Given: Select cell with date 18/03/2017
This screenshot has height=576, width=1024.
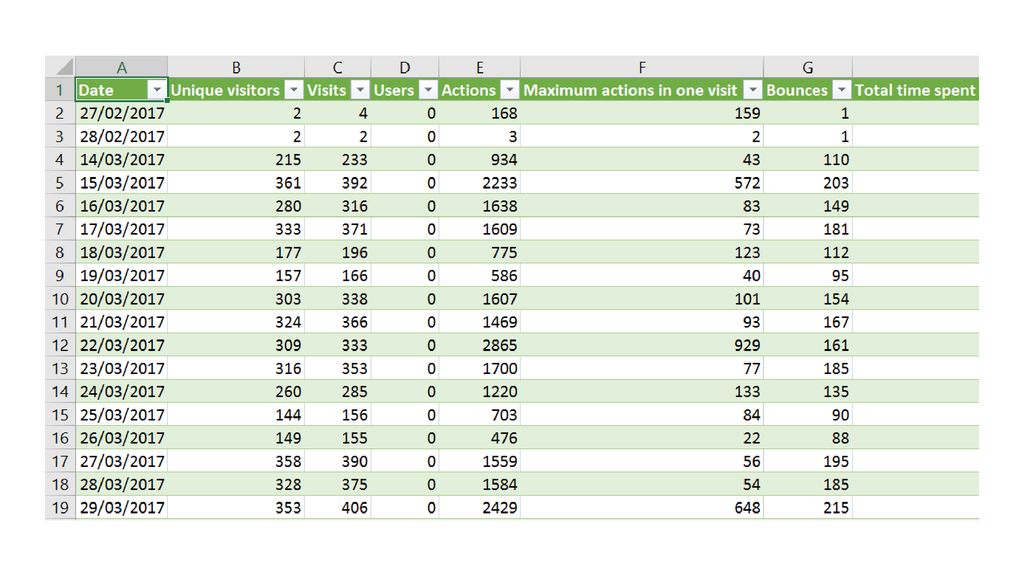Looking at the screenshot, I should point(121,252).
